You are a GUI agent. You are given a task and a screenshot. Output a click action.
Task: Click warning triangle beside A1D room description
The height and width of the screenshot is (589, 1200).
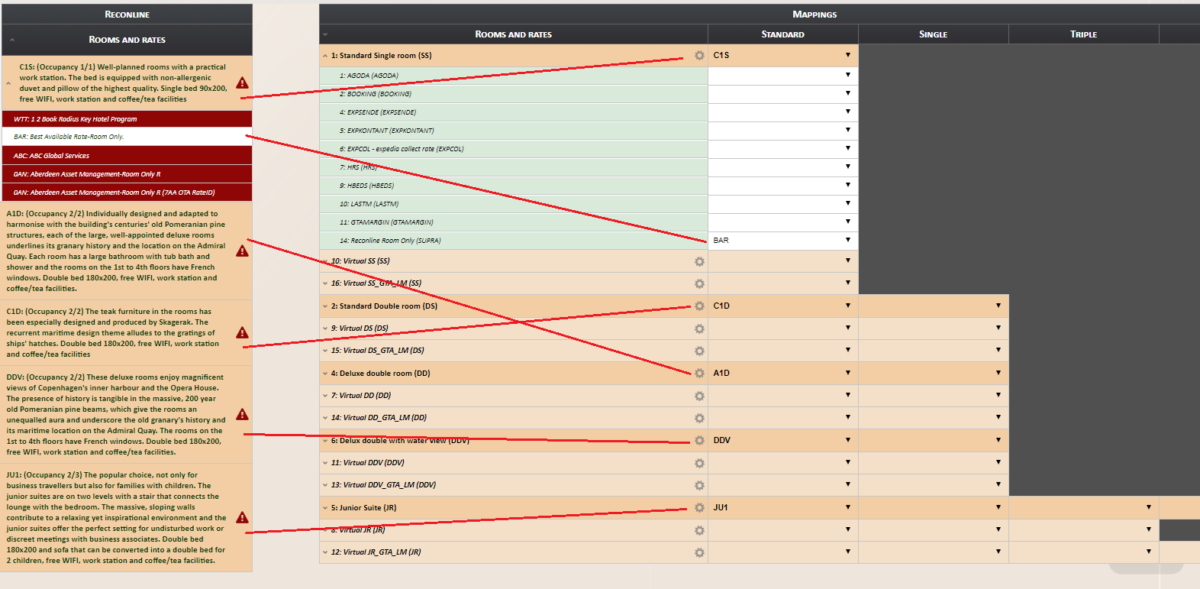(x=241, y=252)
